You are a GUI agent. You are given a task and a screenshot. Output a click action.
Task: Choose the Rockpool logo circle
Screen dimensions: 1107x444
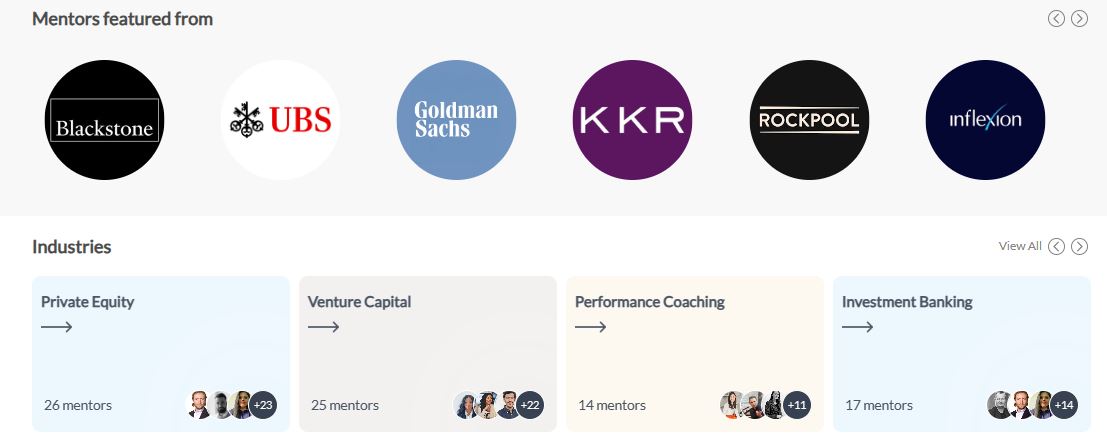[809, 121]
